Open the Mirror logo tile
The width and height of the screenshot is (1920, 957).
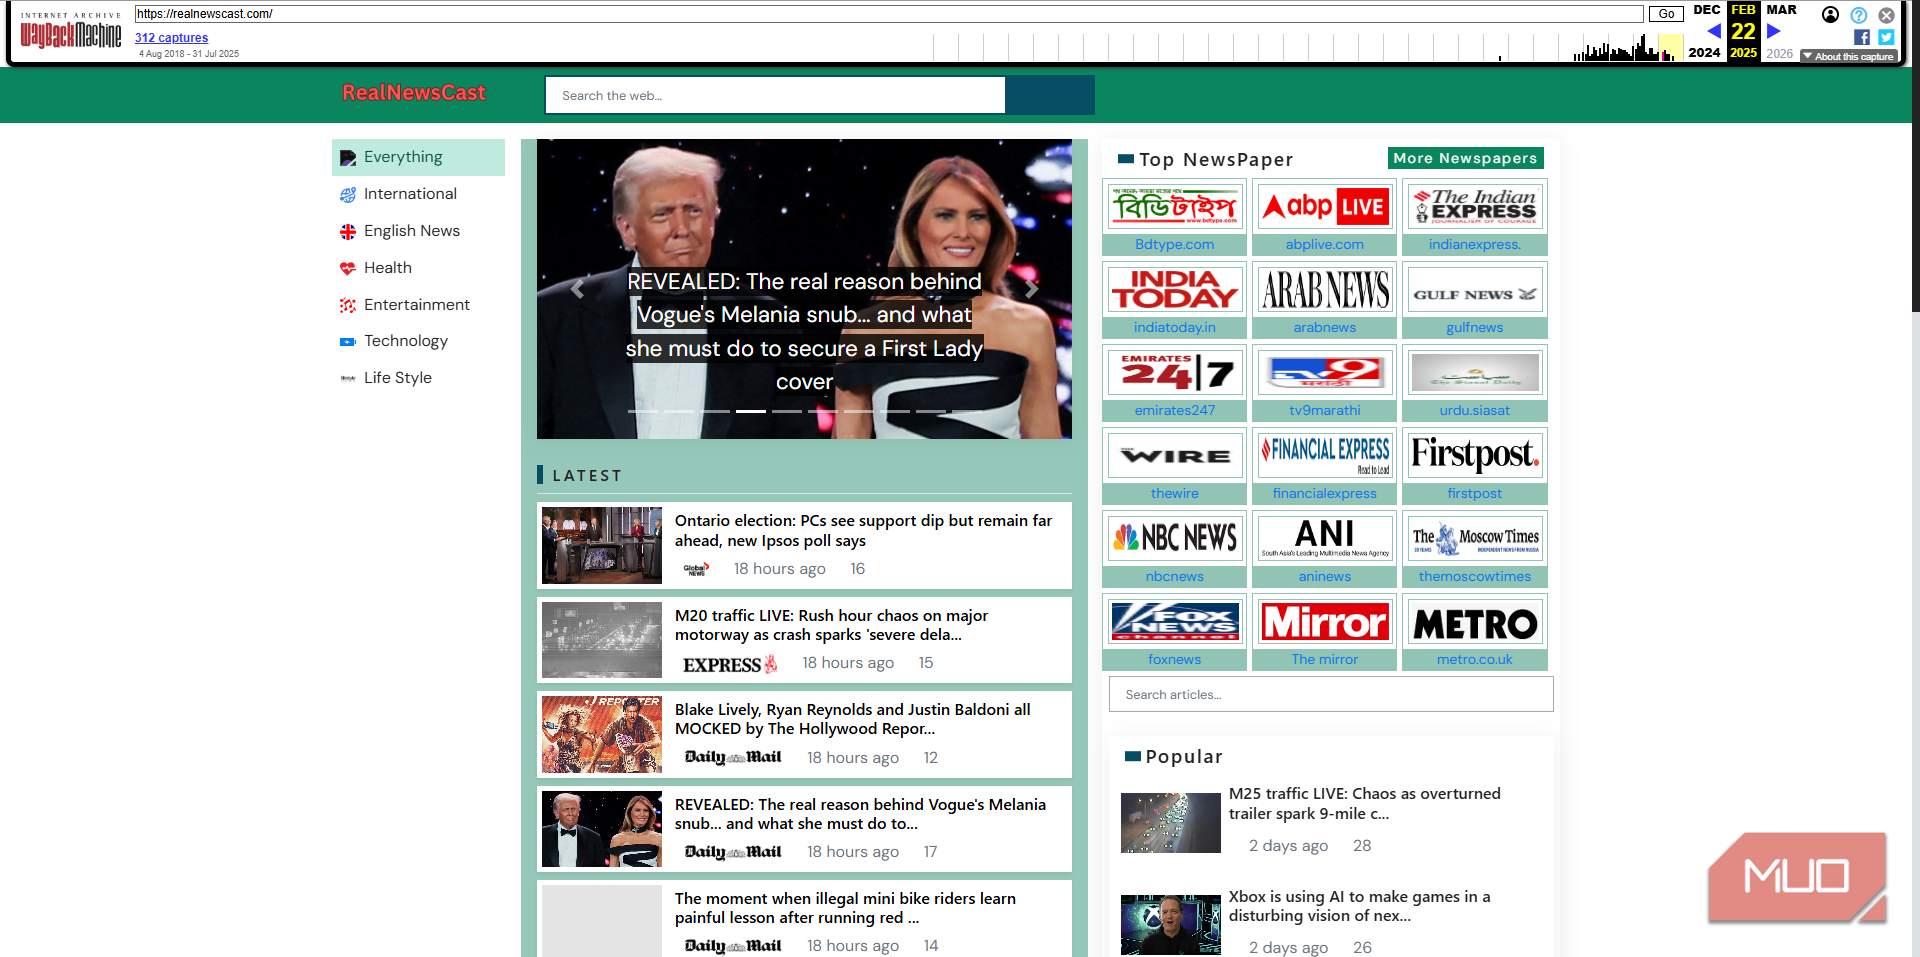coord(1324,622)
